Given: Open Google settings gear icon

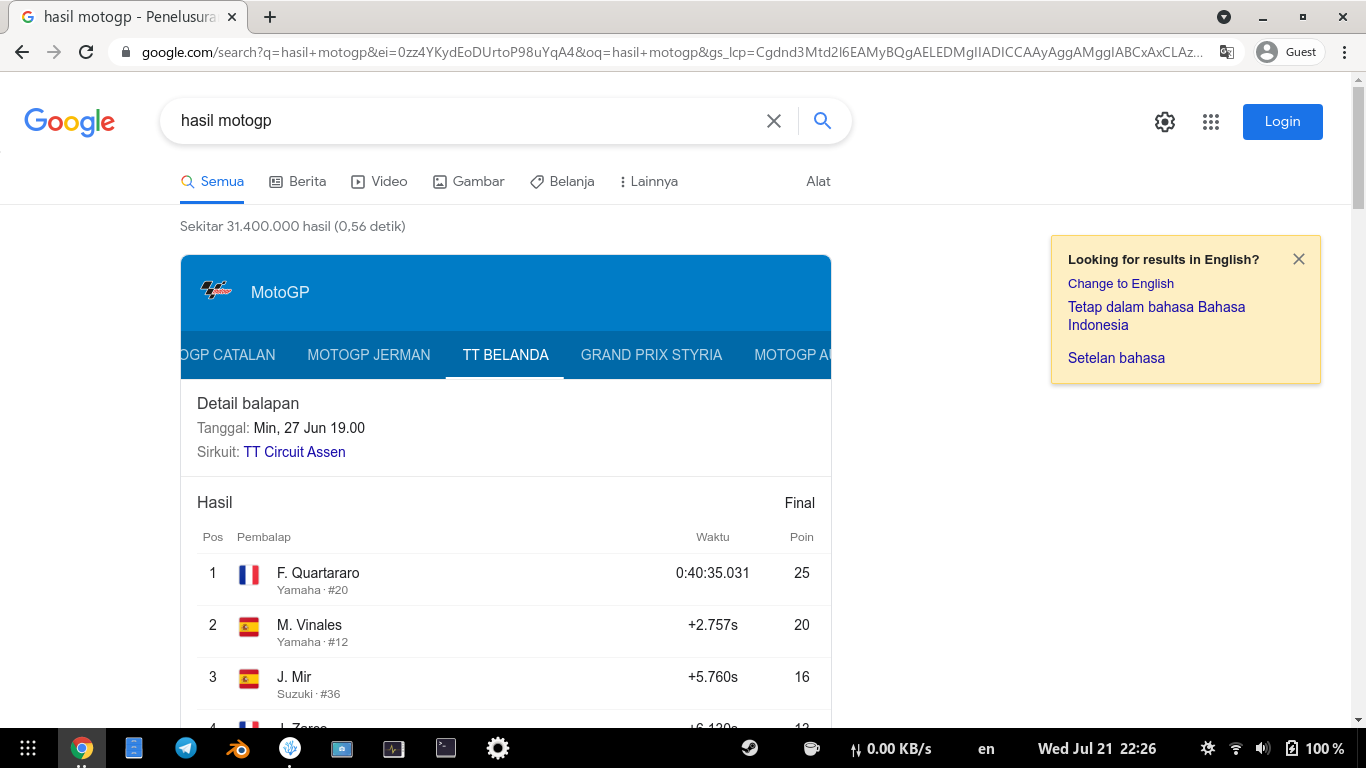Looking at the screenshot, I should 1165,122.
